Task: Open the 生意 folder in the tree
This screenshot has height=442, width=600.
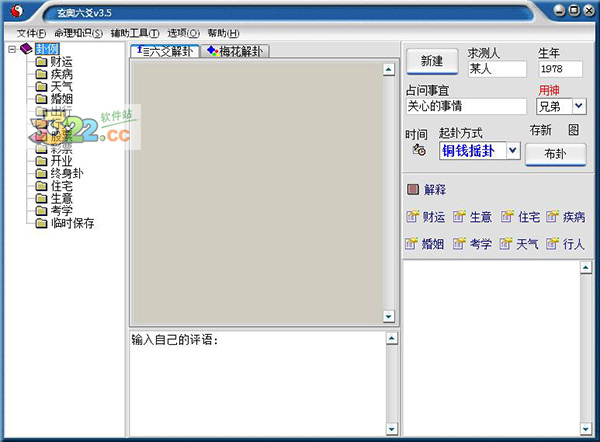Action: tap(54, 198)
